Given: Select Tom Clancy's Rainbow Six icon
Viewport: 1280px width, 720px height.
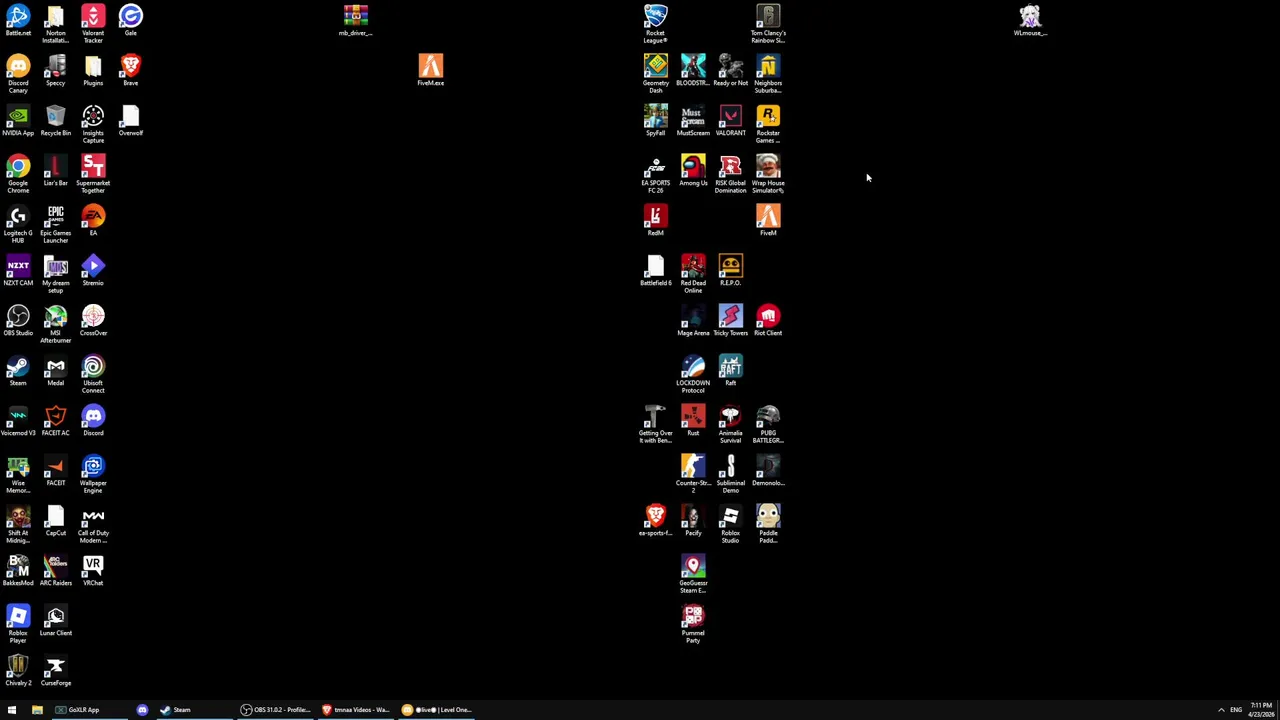Looking at the screenshot, I should (768, 24).
